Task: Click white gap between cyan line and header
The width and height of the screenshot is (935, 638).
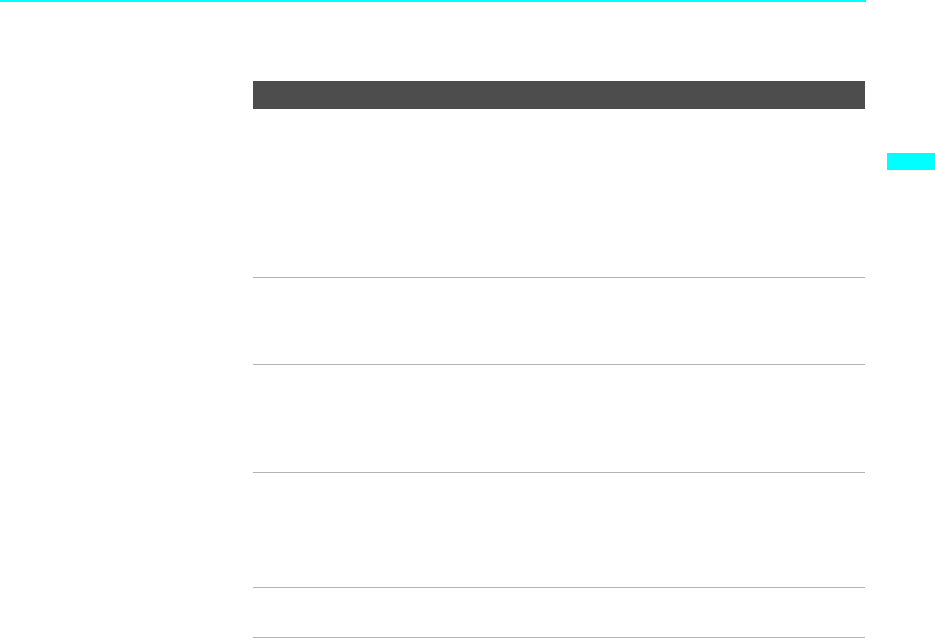Action: point(558,42)
